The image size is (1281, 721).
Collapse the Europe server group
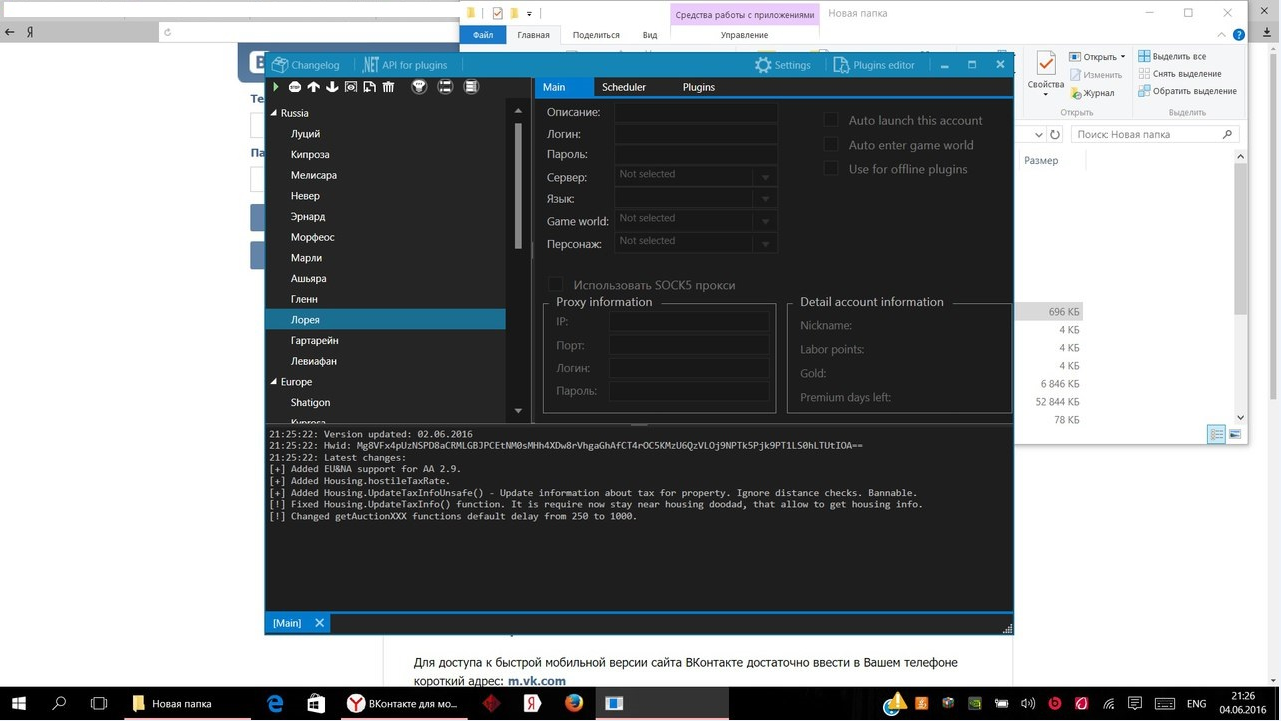click(274, 382)
